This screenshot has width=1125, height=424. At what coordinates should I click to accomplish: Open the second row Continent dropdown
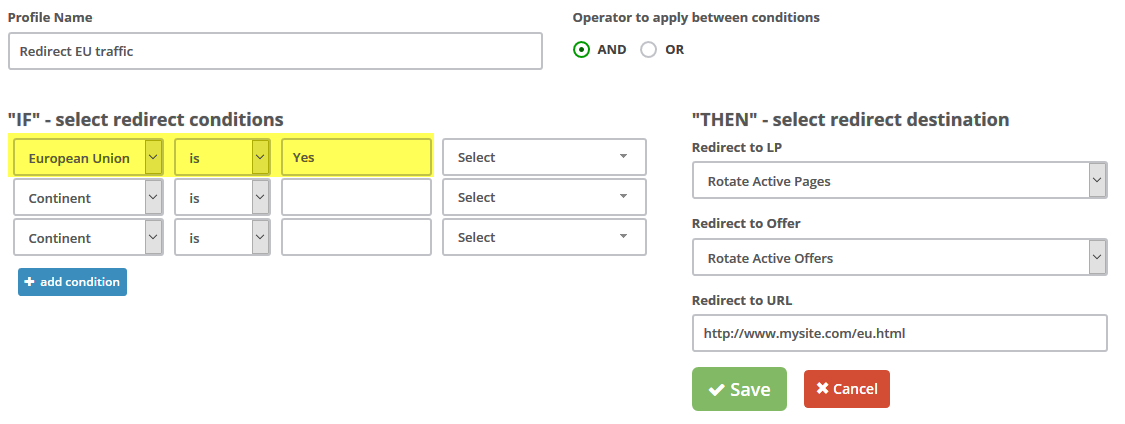88,198
